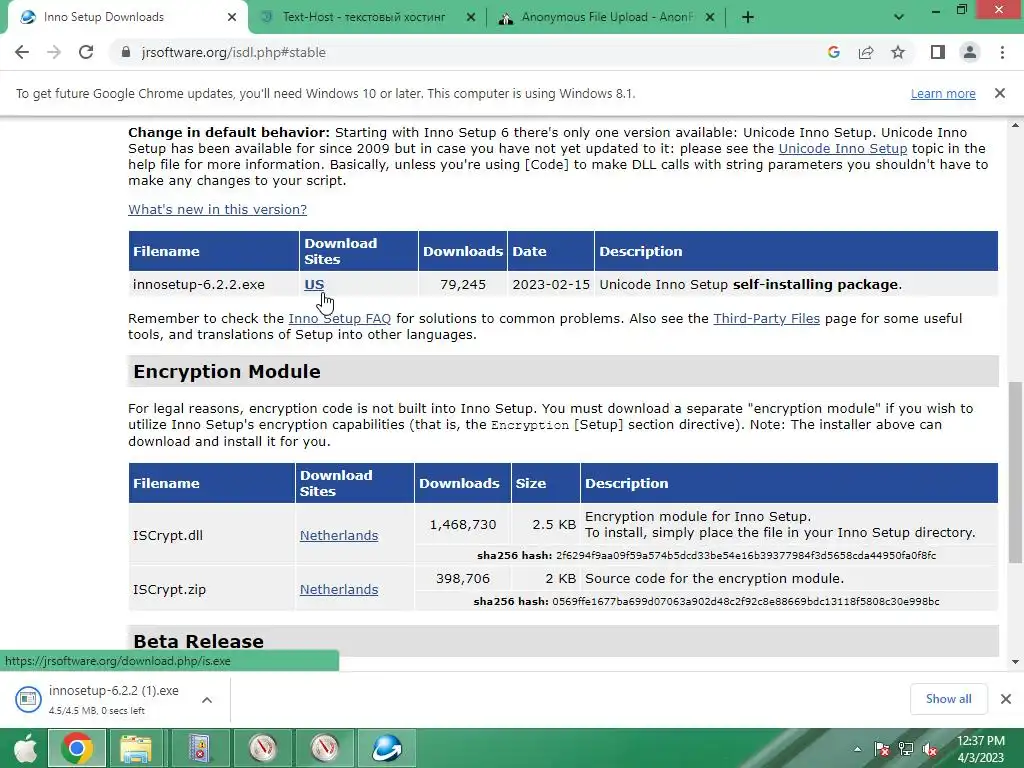
Task: Open the Start button with apple logo
Action: click(x=25, y=748)
